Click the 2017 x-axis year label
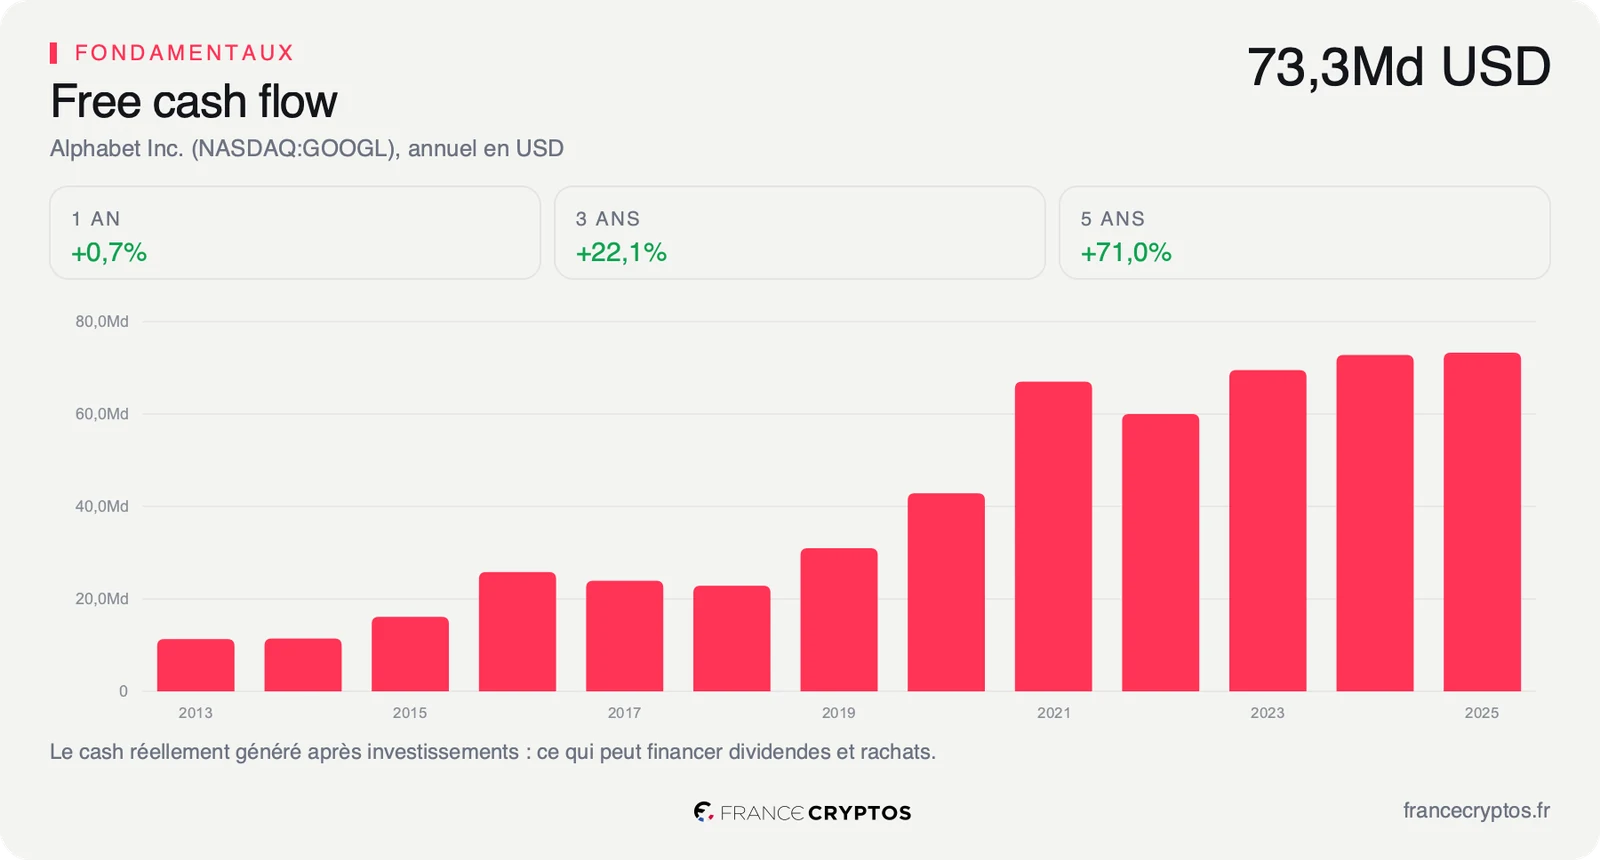 point(624,713)
